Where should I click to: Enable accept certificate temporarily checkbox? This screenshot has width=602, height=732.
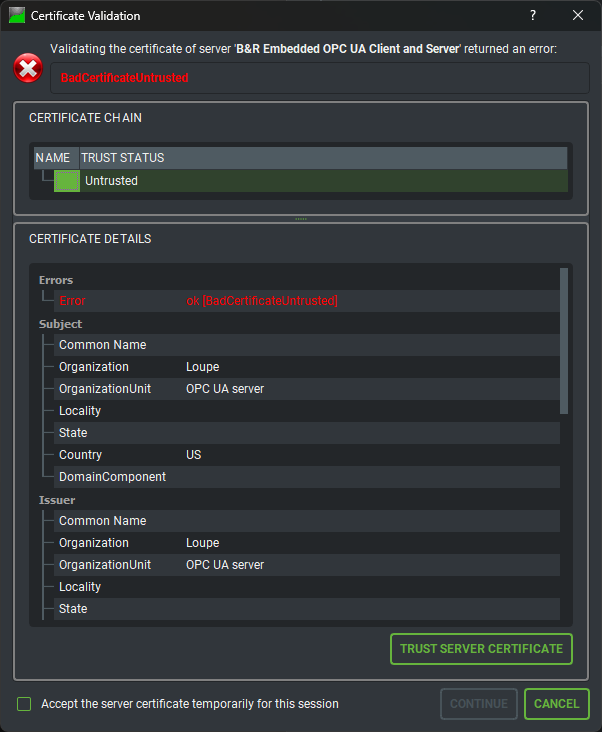[24, 704]
